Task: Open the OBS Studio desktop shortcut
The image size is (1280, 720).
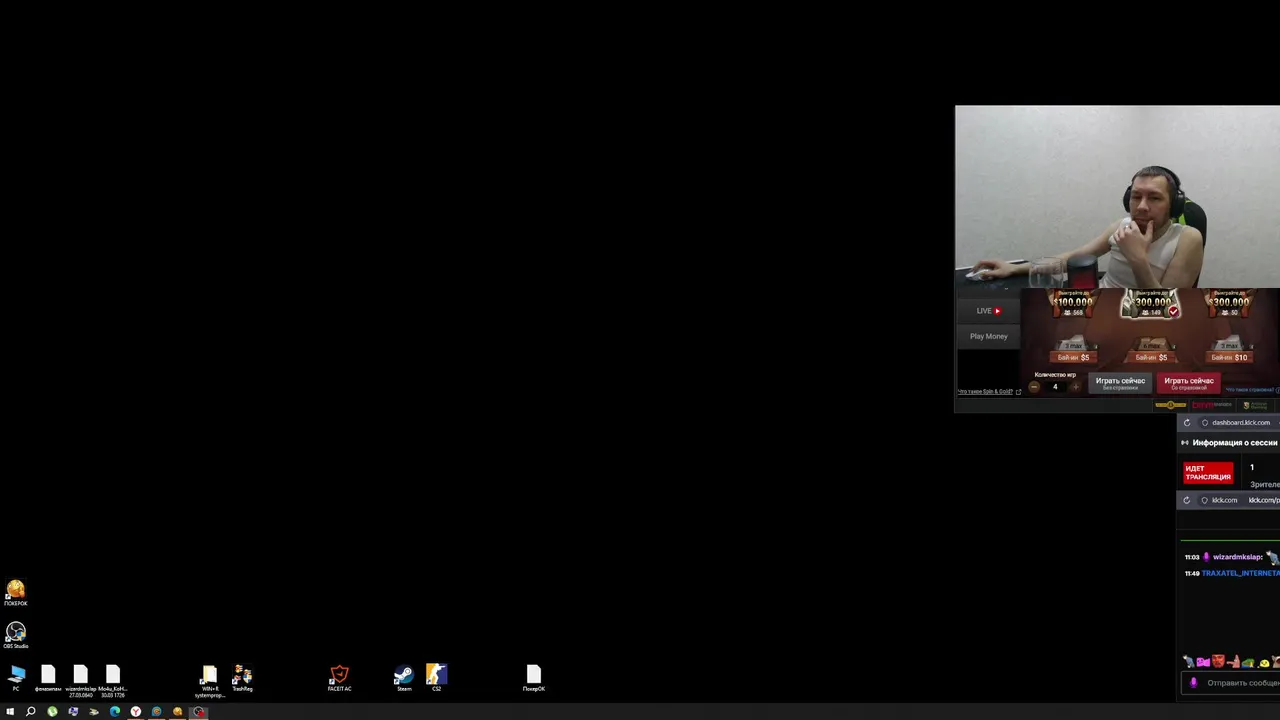Action: (15, 635)
